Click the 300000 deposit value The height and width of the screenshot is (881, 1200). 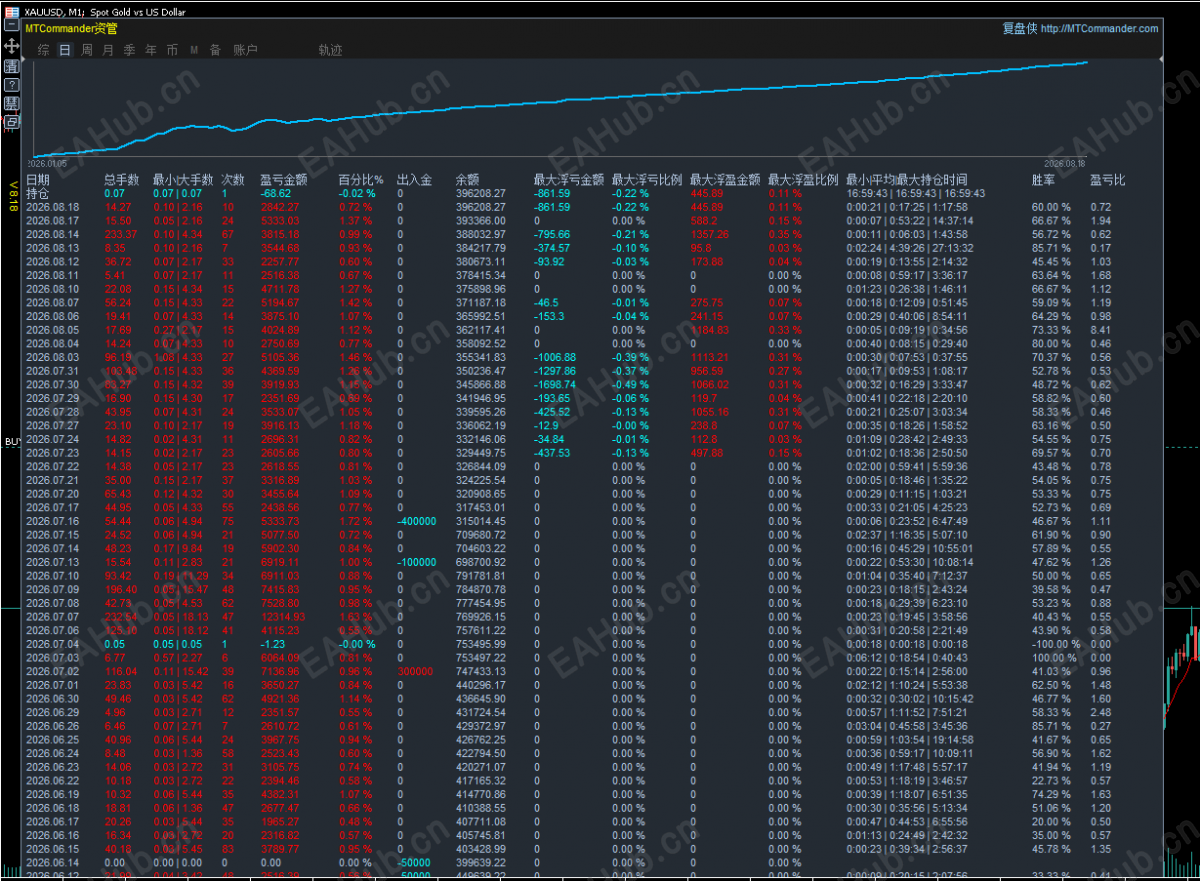coord(415,671)
